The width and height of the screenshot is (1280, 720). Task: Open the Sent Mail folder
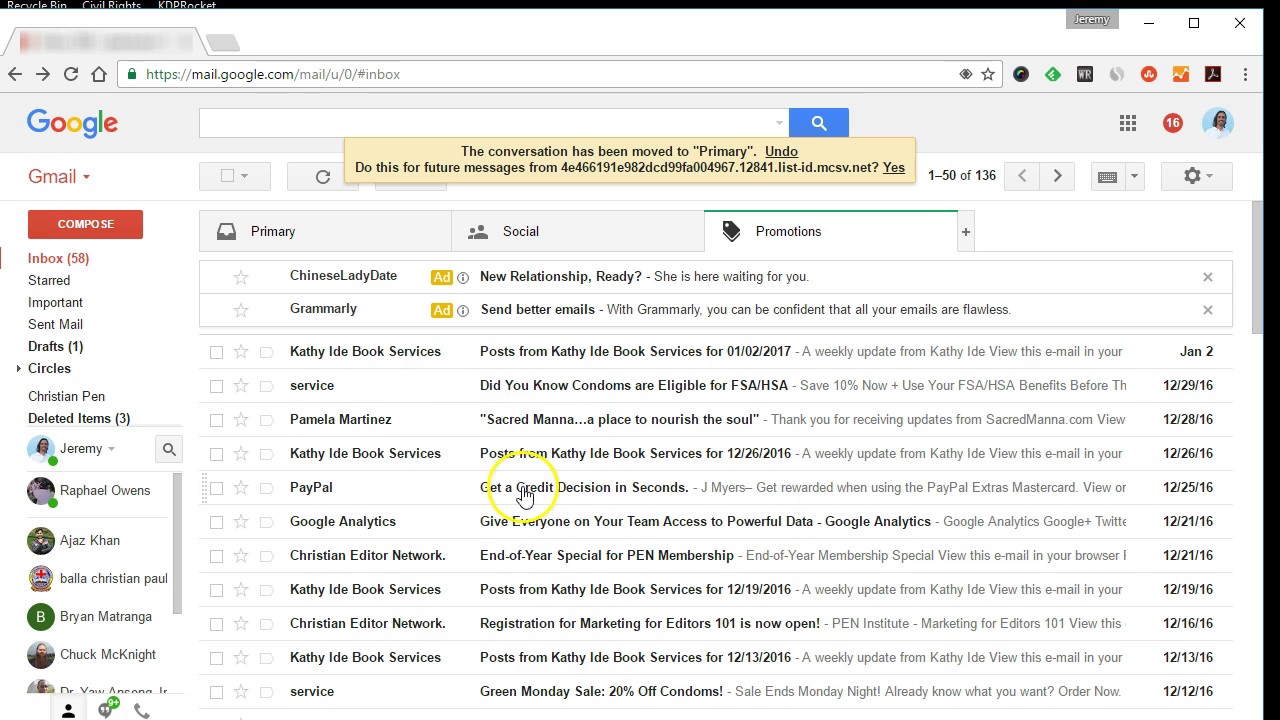pos(55,325)
